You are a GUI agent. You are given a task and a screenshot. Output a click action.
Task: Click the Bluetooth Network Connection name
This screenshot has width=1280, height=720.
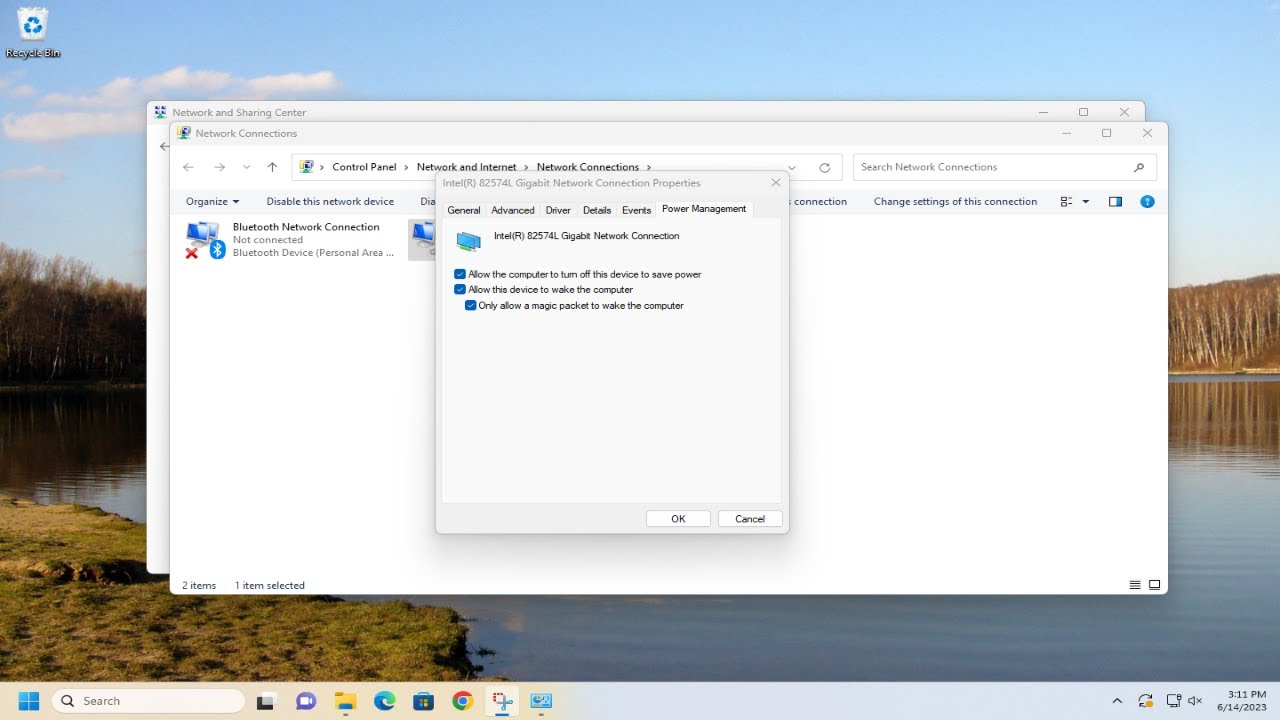pyautogui.click(x=306, y=227)
